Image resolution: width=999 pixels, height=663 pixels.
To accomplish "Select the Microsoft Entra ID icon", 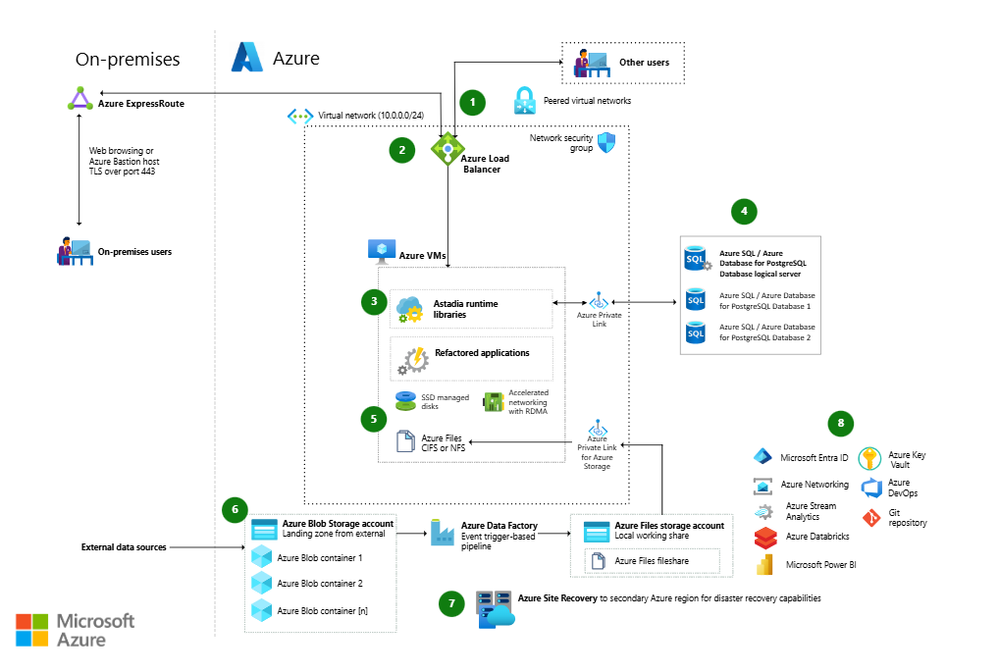I will [763, 457].
